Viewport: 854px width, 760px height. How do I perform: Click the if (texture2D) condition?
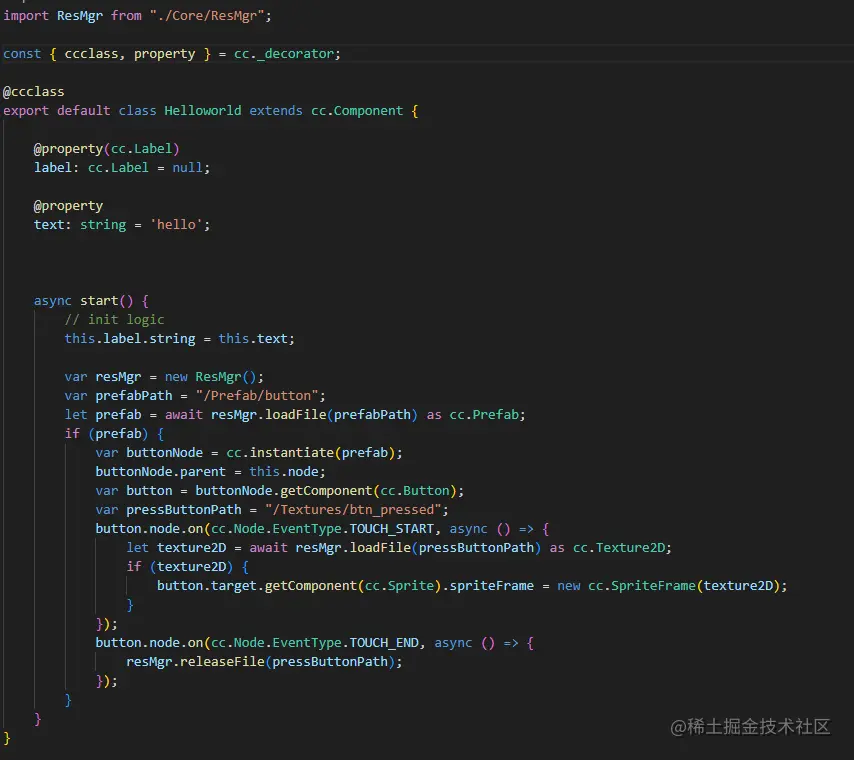pos(179,567)
